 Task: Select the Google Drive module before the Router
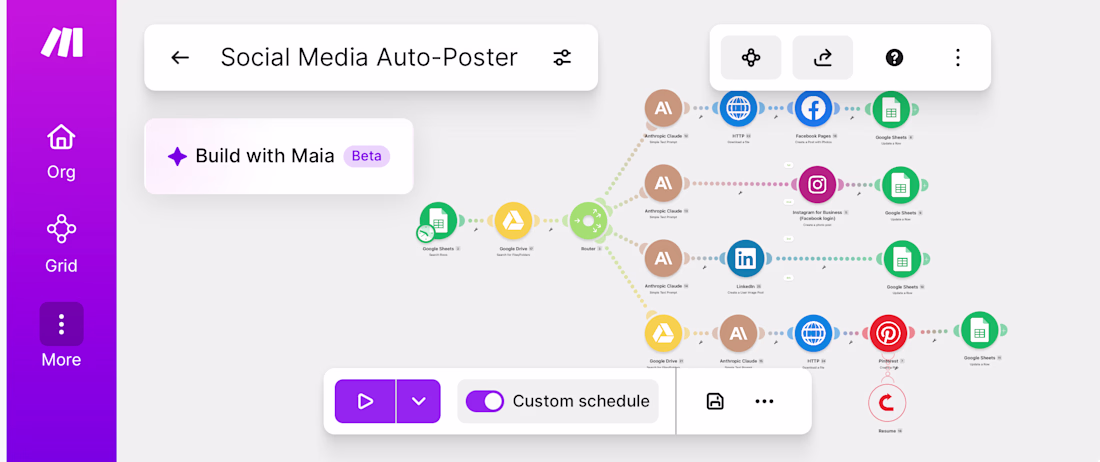(514, 221)
